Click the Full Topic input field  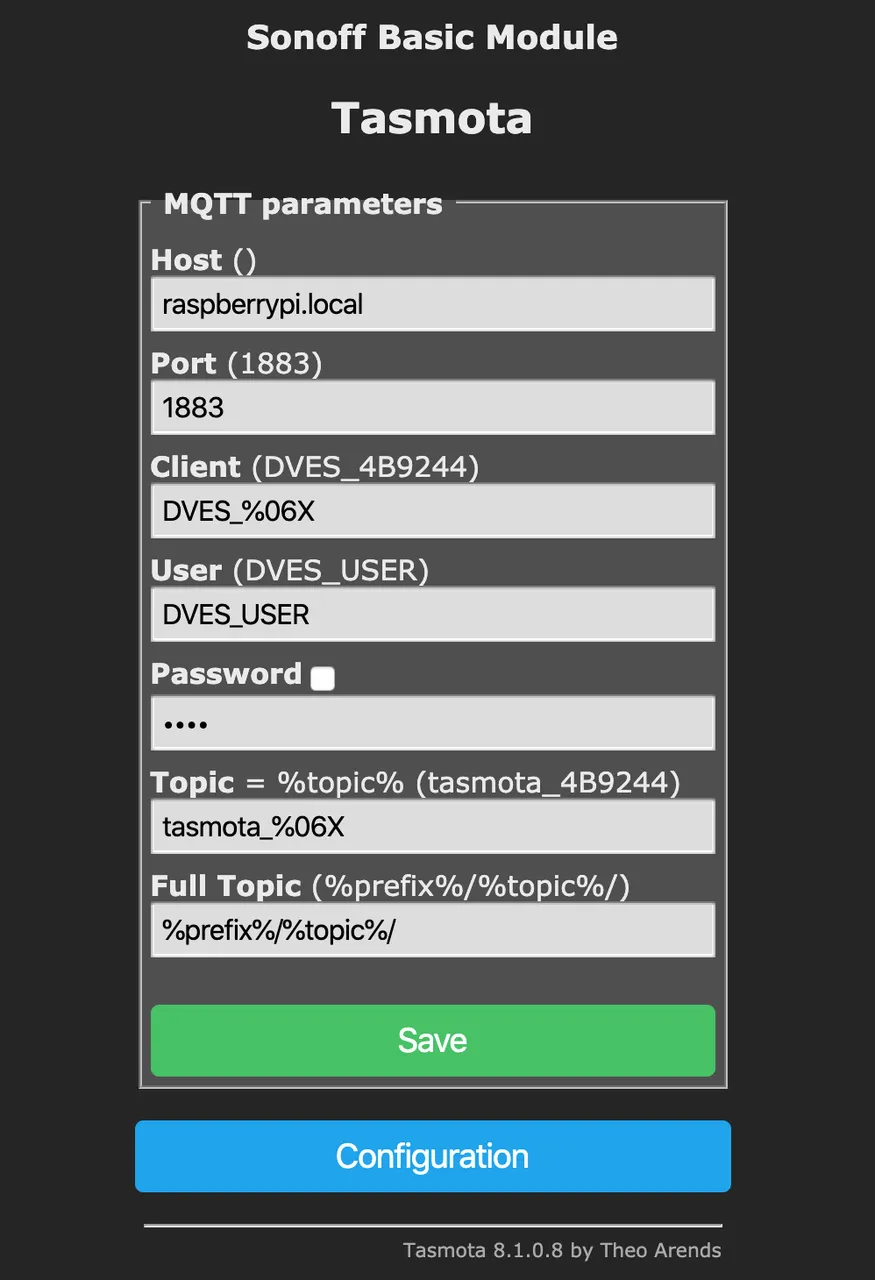[433, 930]
